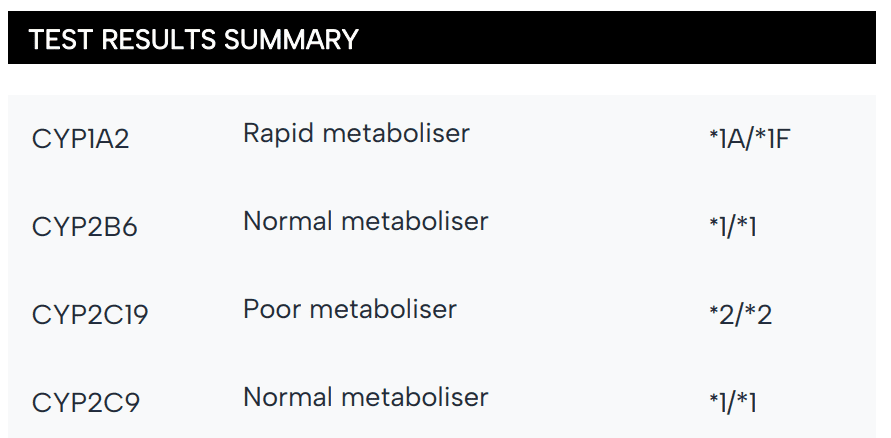Click the word metaboliser in CYP2B6 row
The width and height of the screenshot is (891, 438).
414,221
